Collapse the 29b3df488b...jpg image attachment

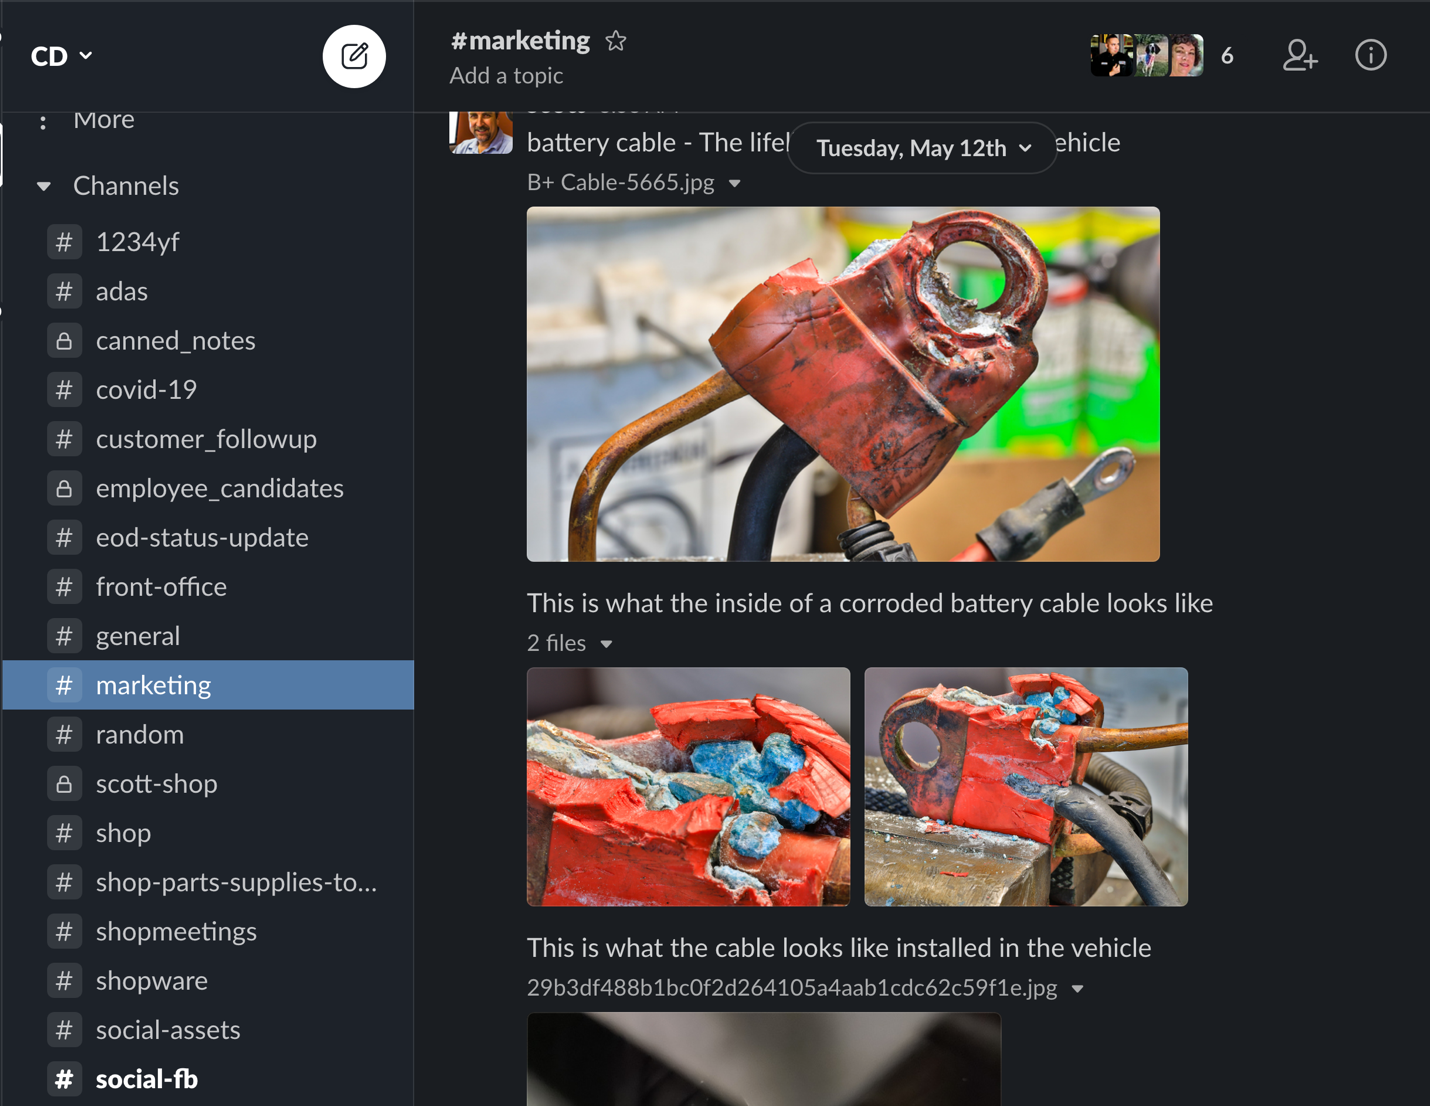tap(1078, 989)
